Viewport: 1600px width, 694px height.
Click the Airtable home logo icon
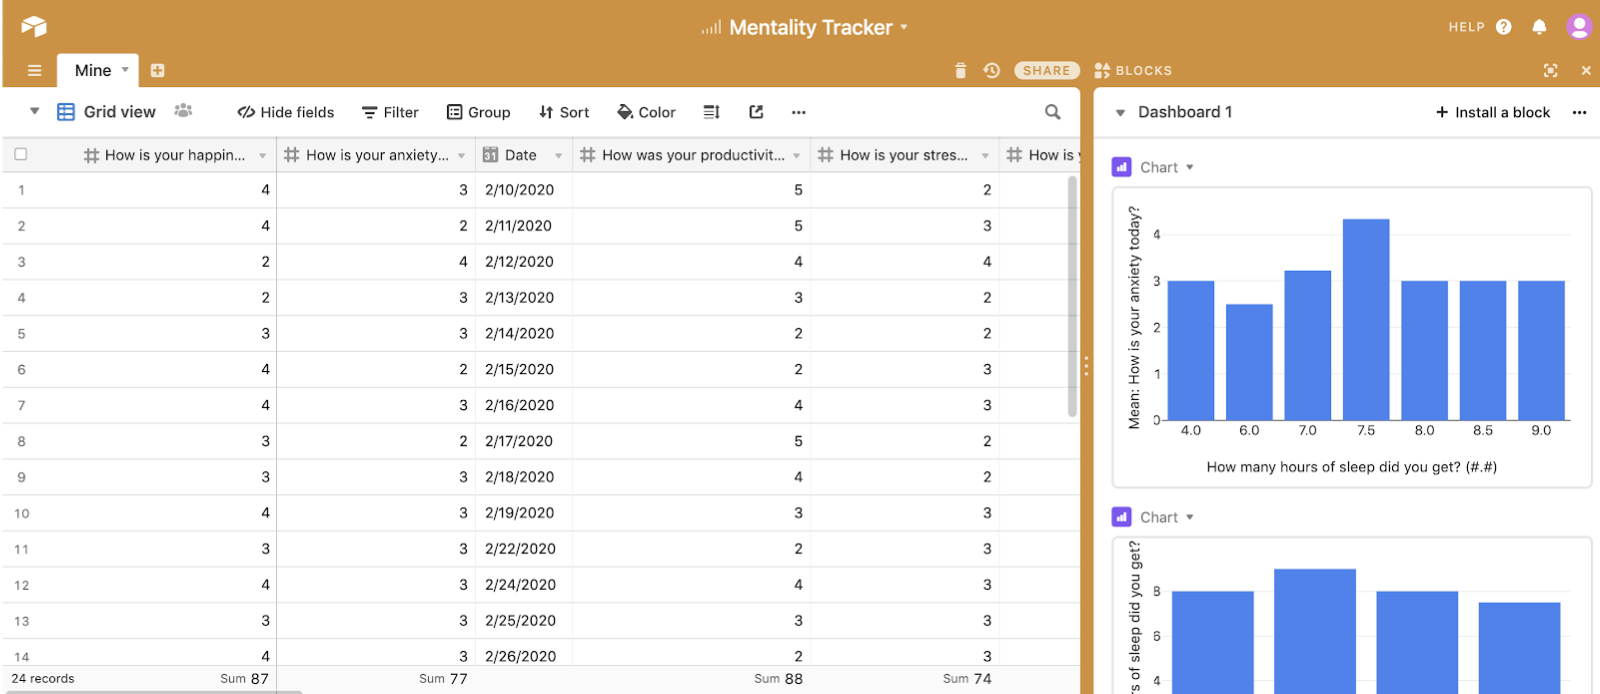point(34,27)
